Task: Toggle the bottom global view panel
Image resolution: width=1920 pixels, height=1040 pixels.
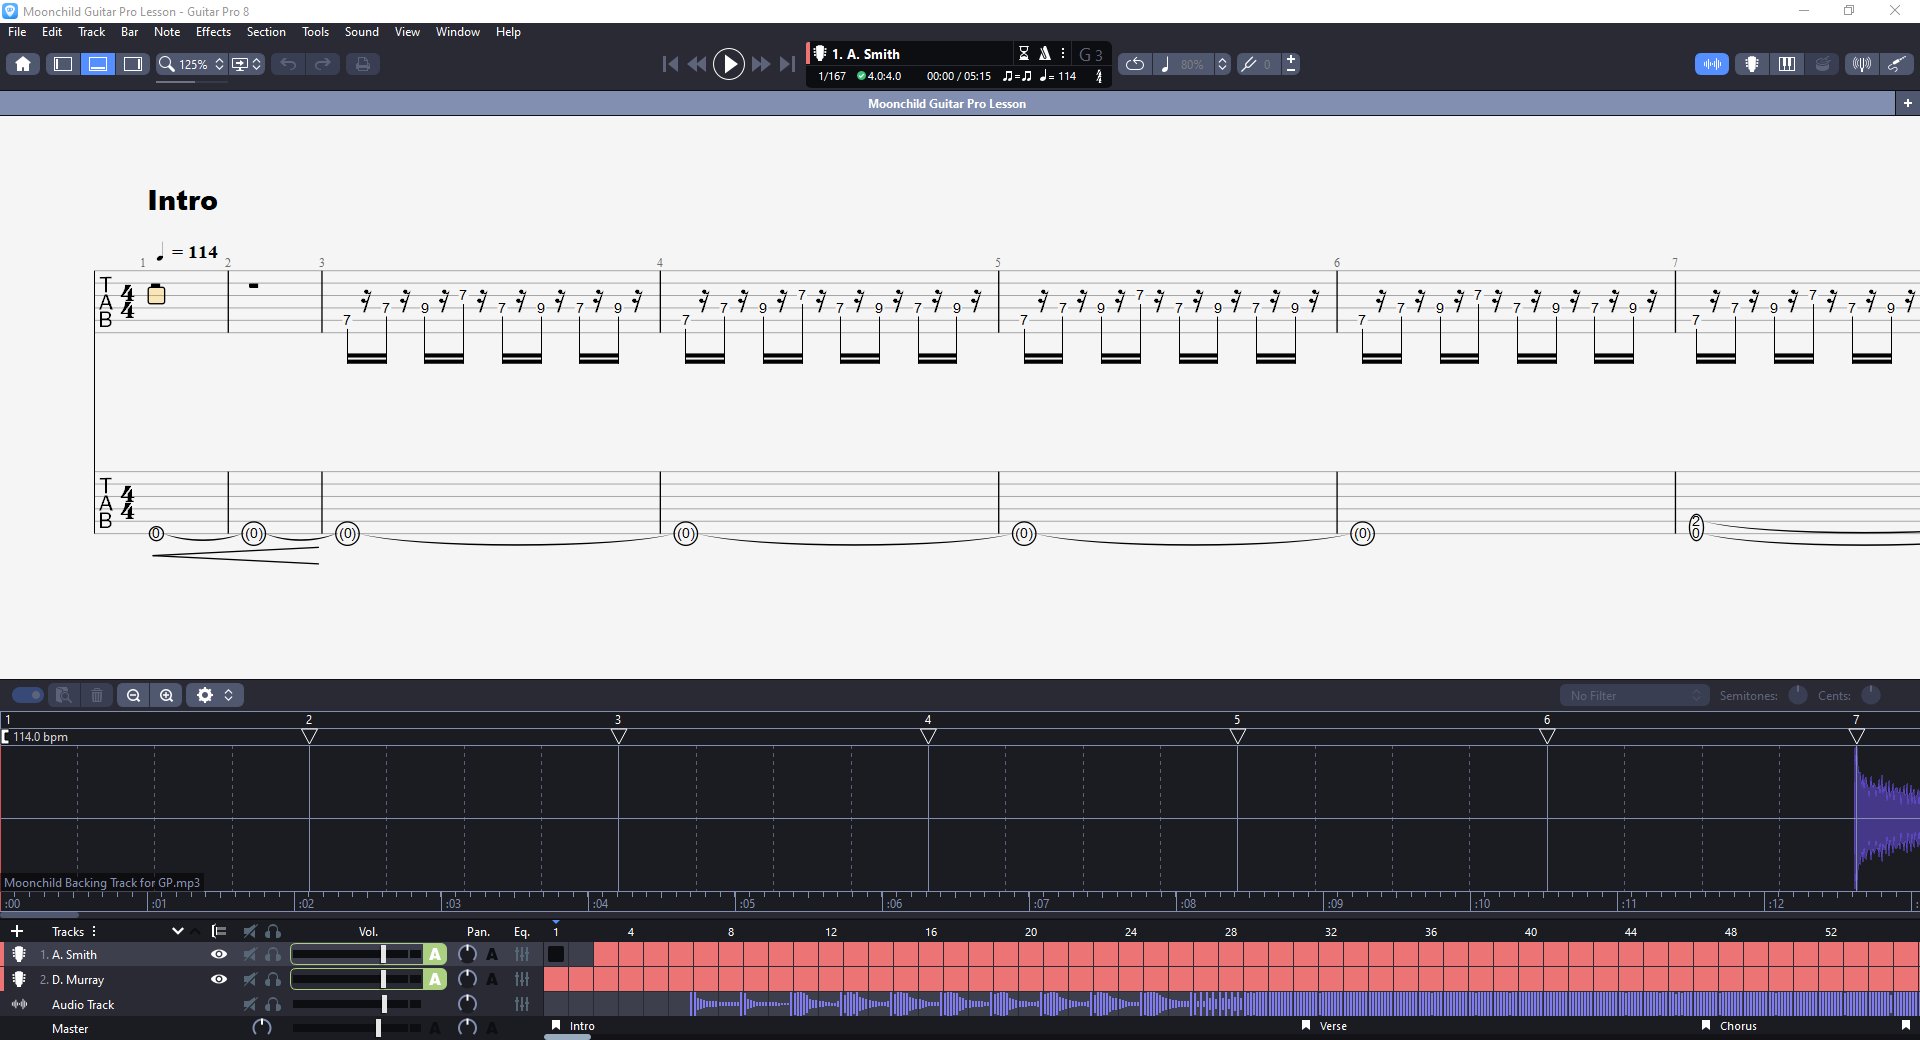Action: 98,64
